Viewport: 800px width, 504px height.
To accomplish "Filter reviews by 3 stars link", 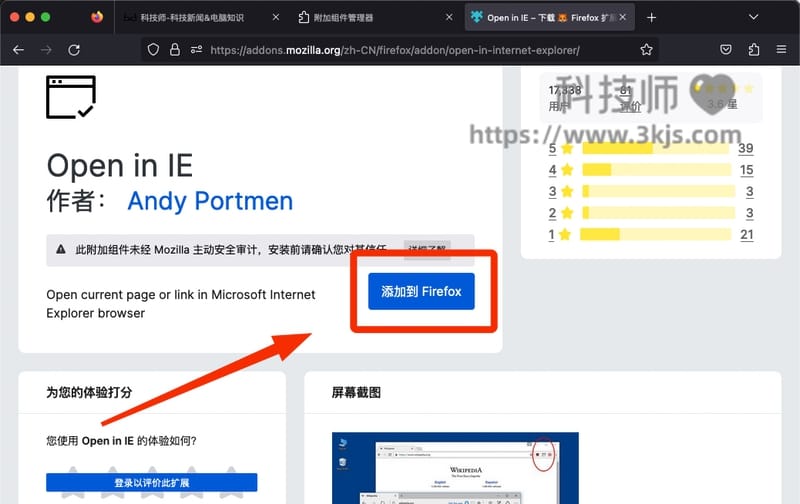I will (553, 191).
